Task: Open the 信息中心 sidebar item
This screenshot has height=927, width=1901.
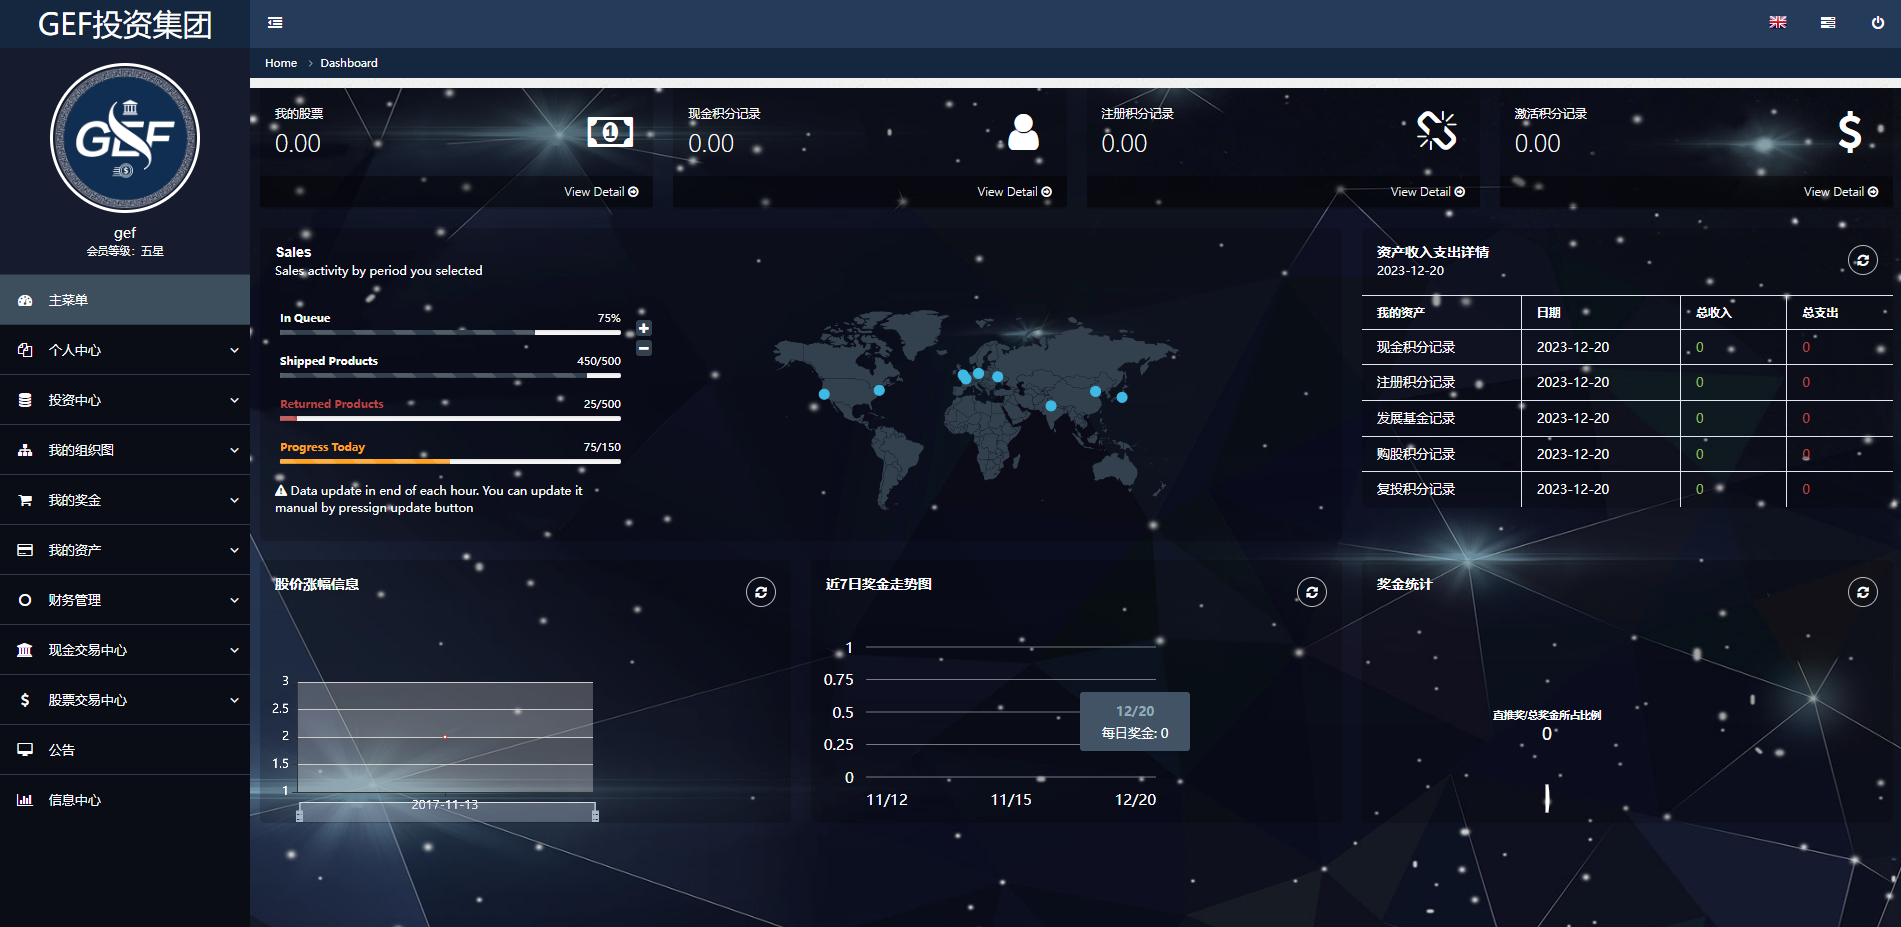Action: tap(125, 800)
